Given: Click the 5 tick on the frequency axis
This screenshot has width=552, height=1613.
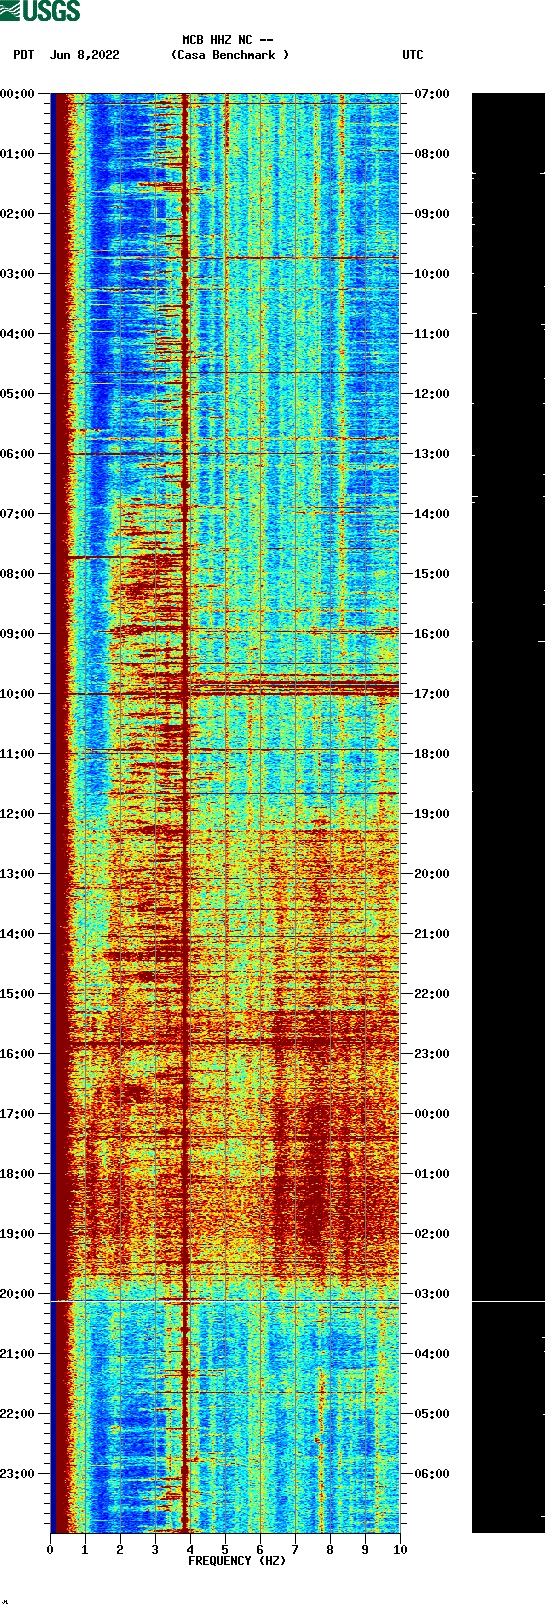Looking at the screenshot, I should [225, 1549].
